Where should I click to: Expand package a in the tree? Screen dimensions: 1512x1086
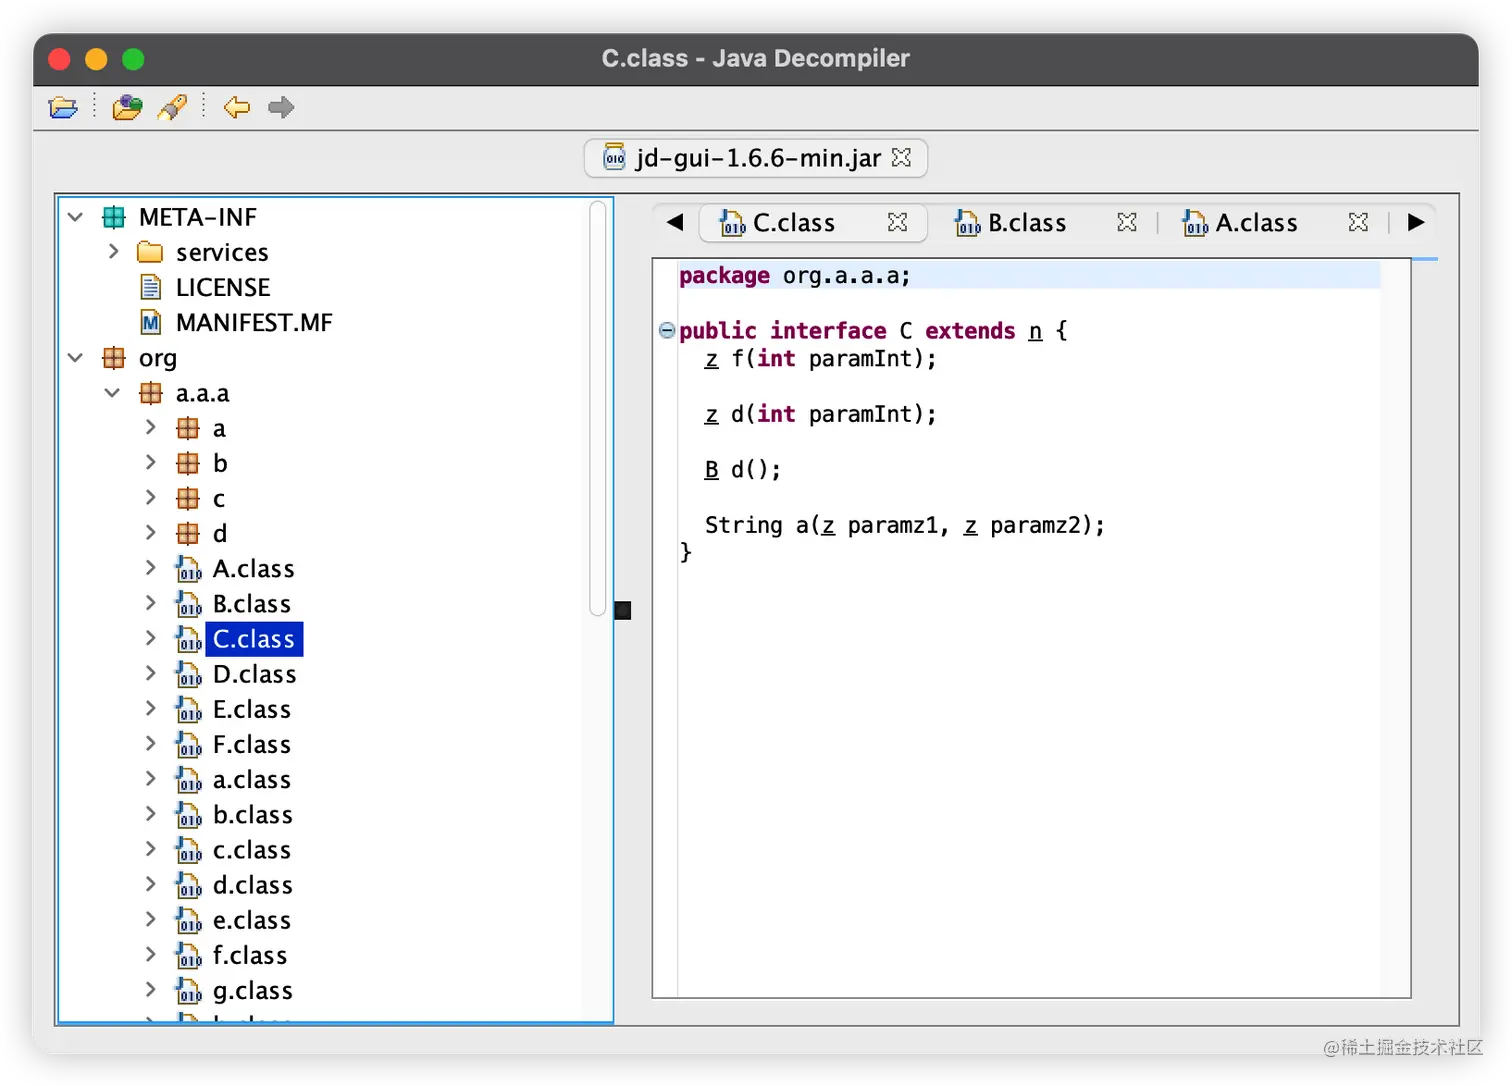click(150, 428)
